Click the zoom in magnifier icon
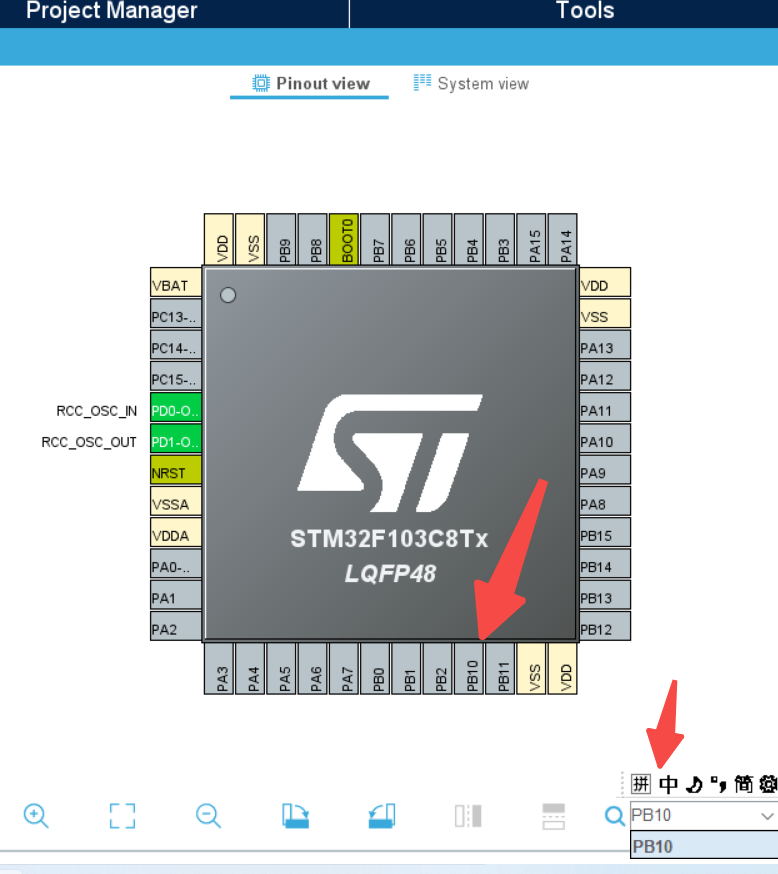 tap(36, 816)
